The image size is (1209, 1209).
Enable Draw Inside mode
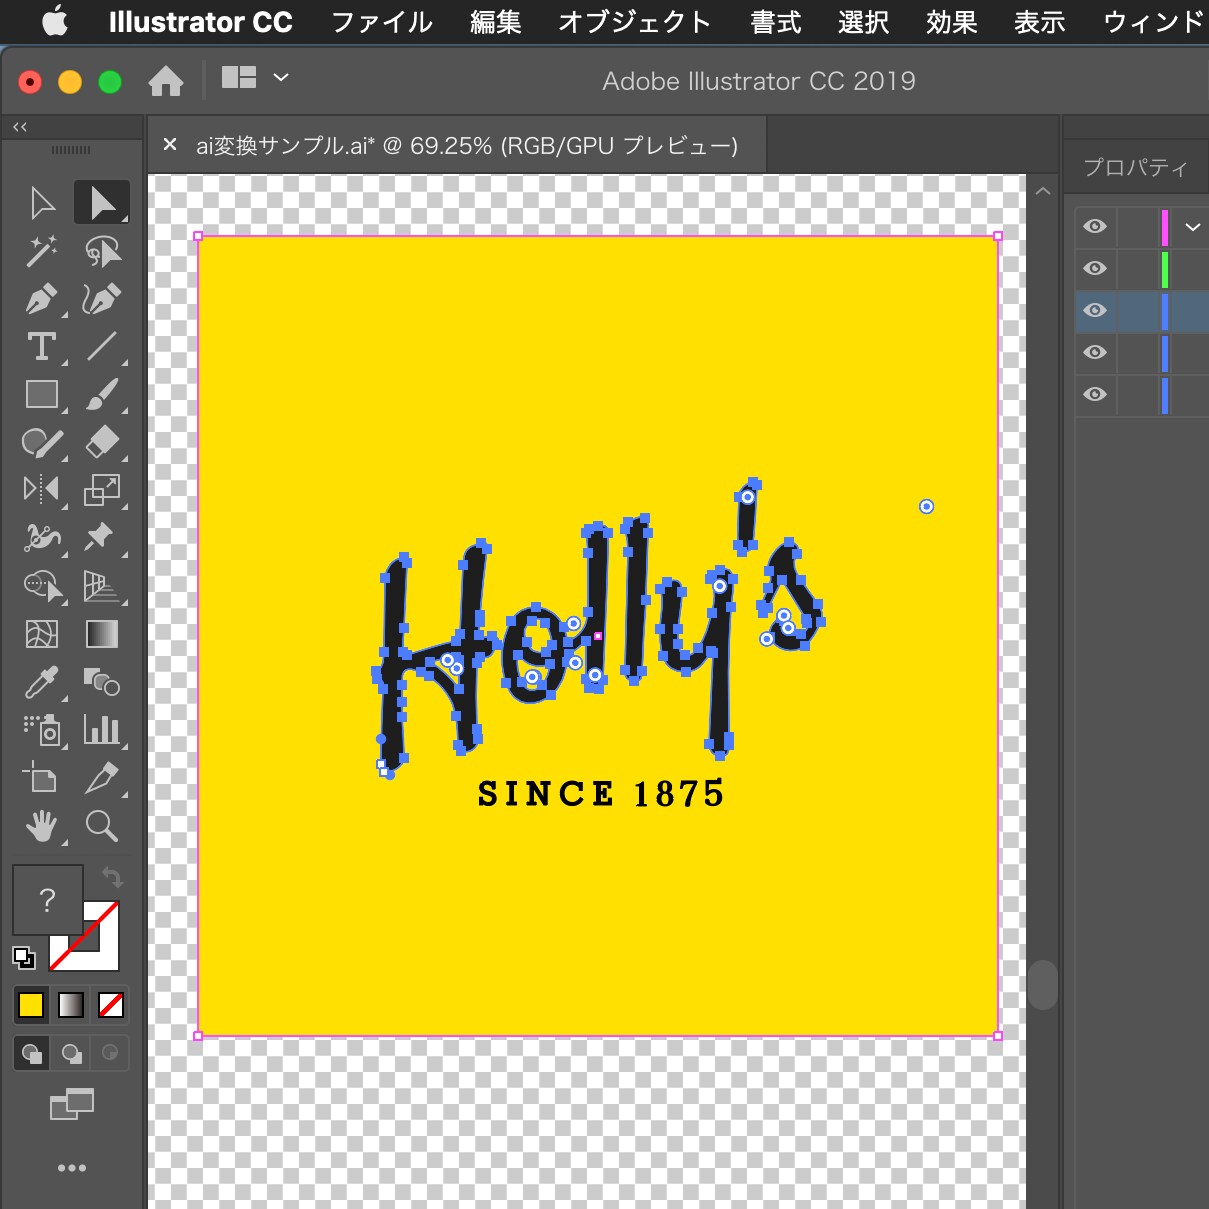pyautogui.click(x=110, y=1053)
